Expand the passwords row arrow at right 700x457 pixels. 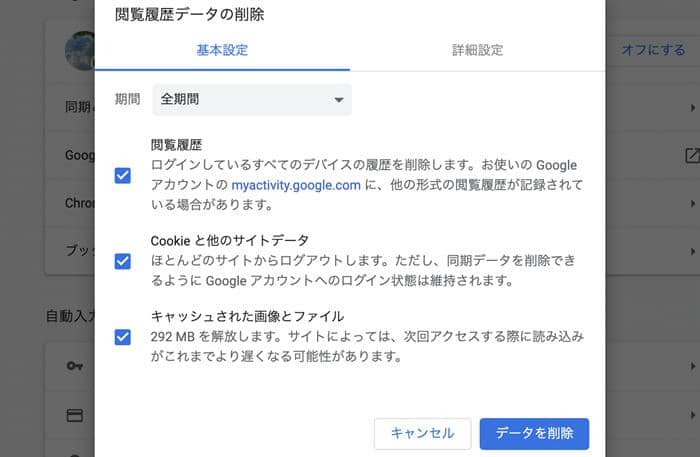tap(692, 366)
